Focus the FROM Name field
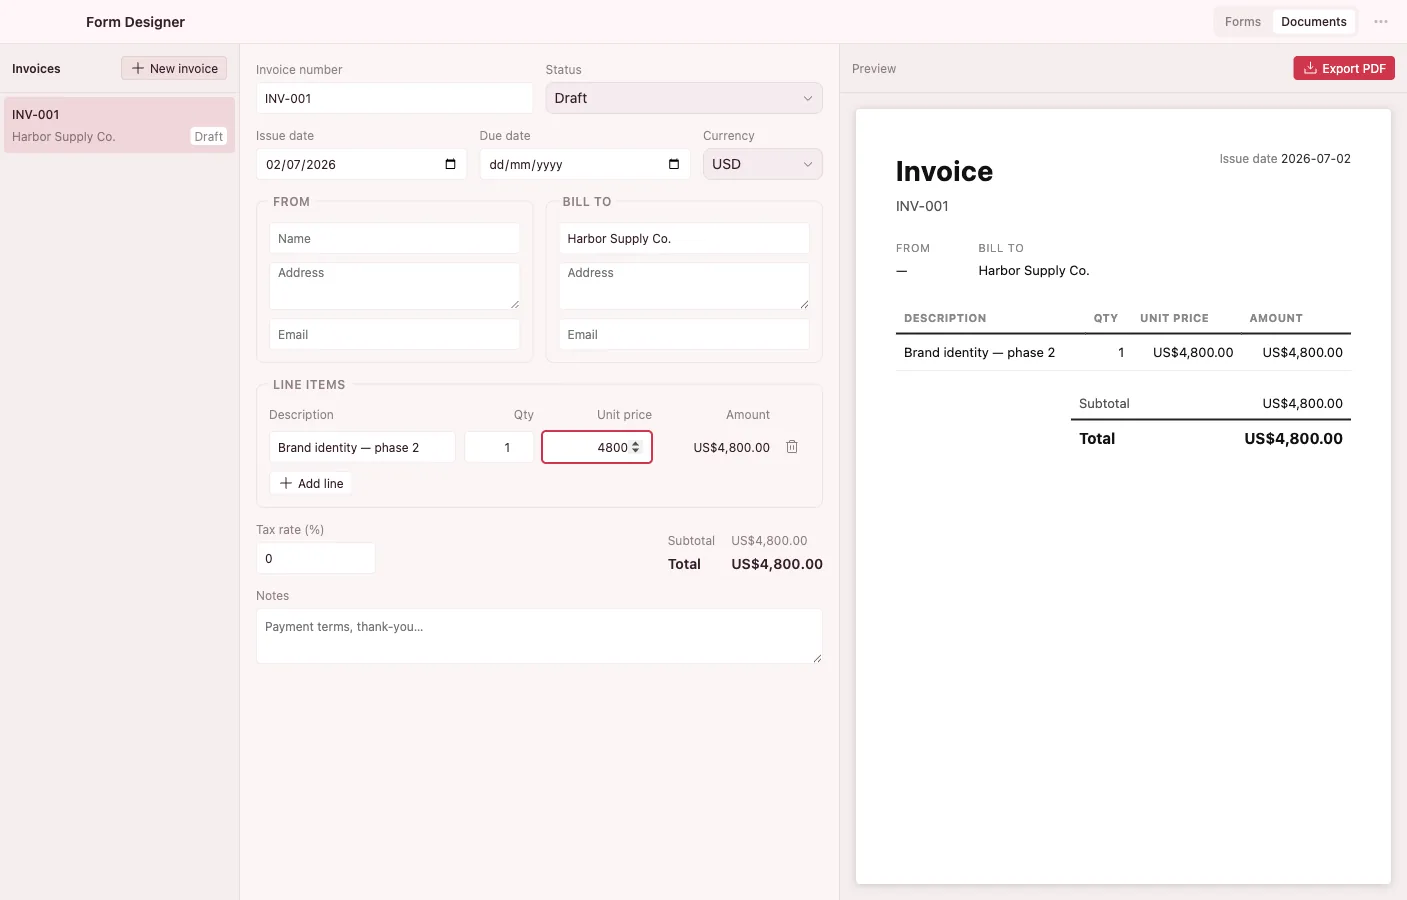 394,238
